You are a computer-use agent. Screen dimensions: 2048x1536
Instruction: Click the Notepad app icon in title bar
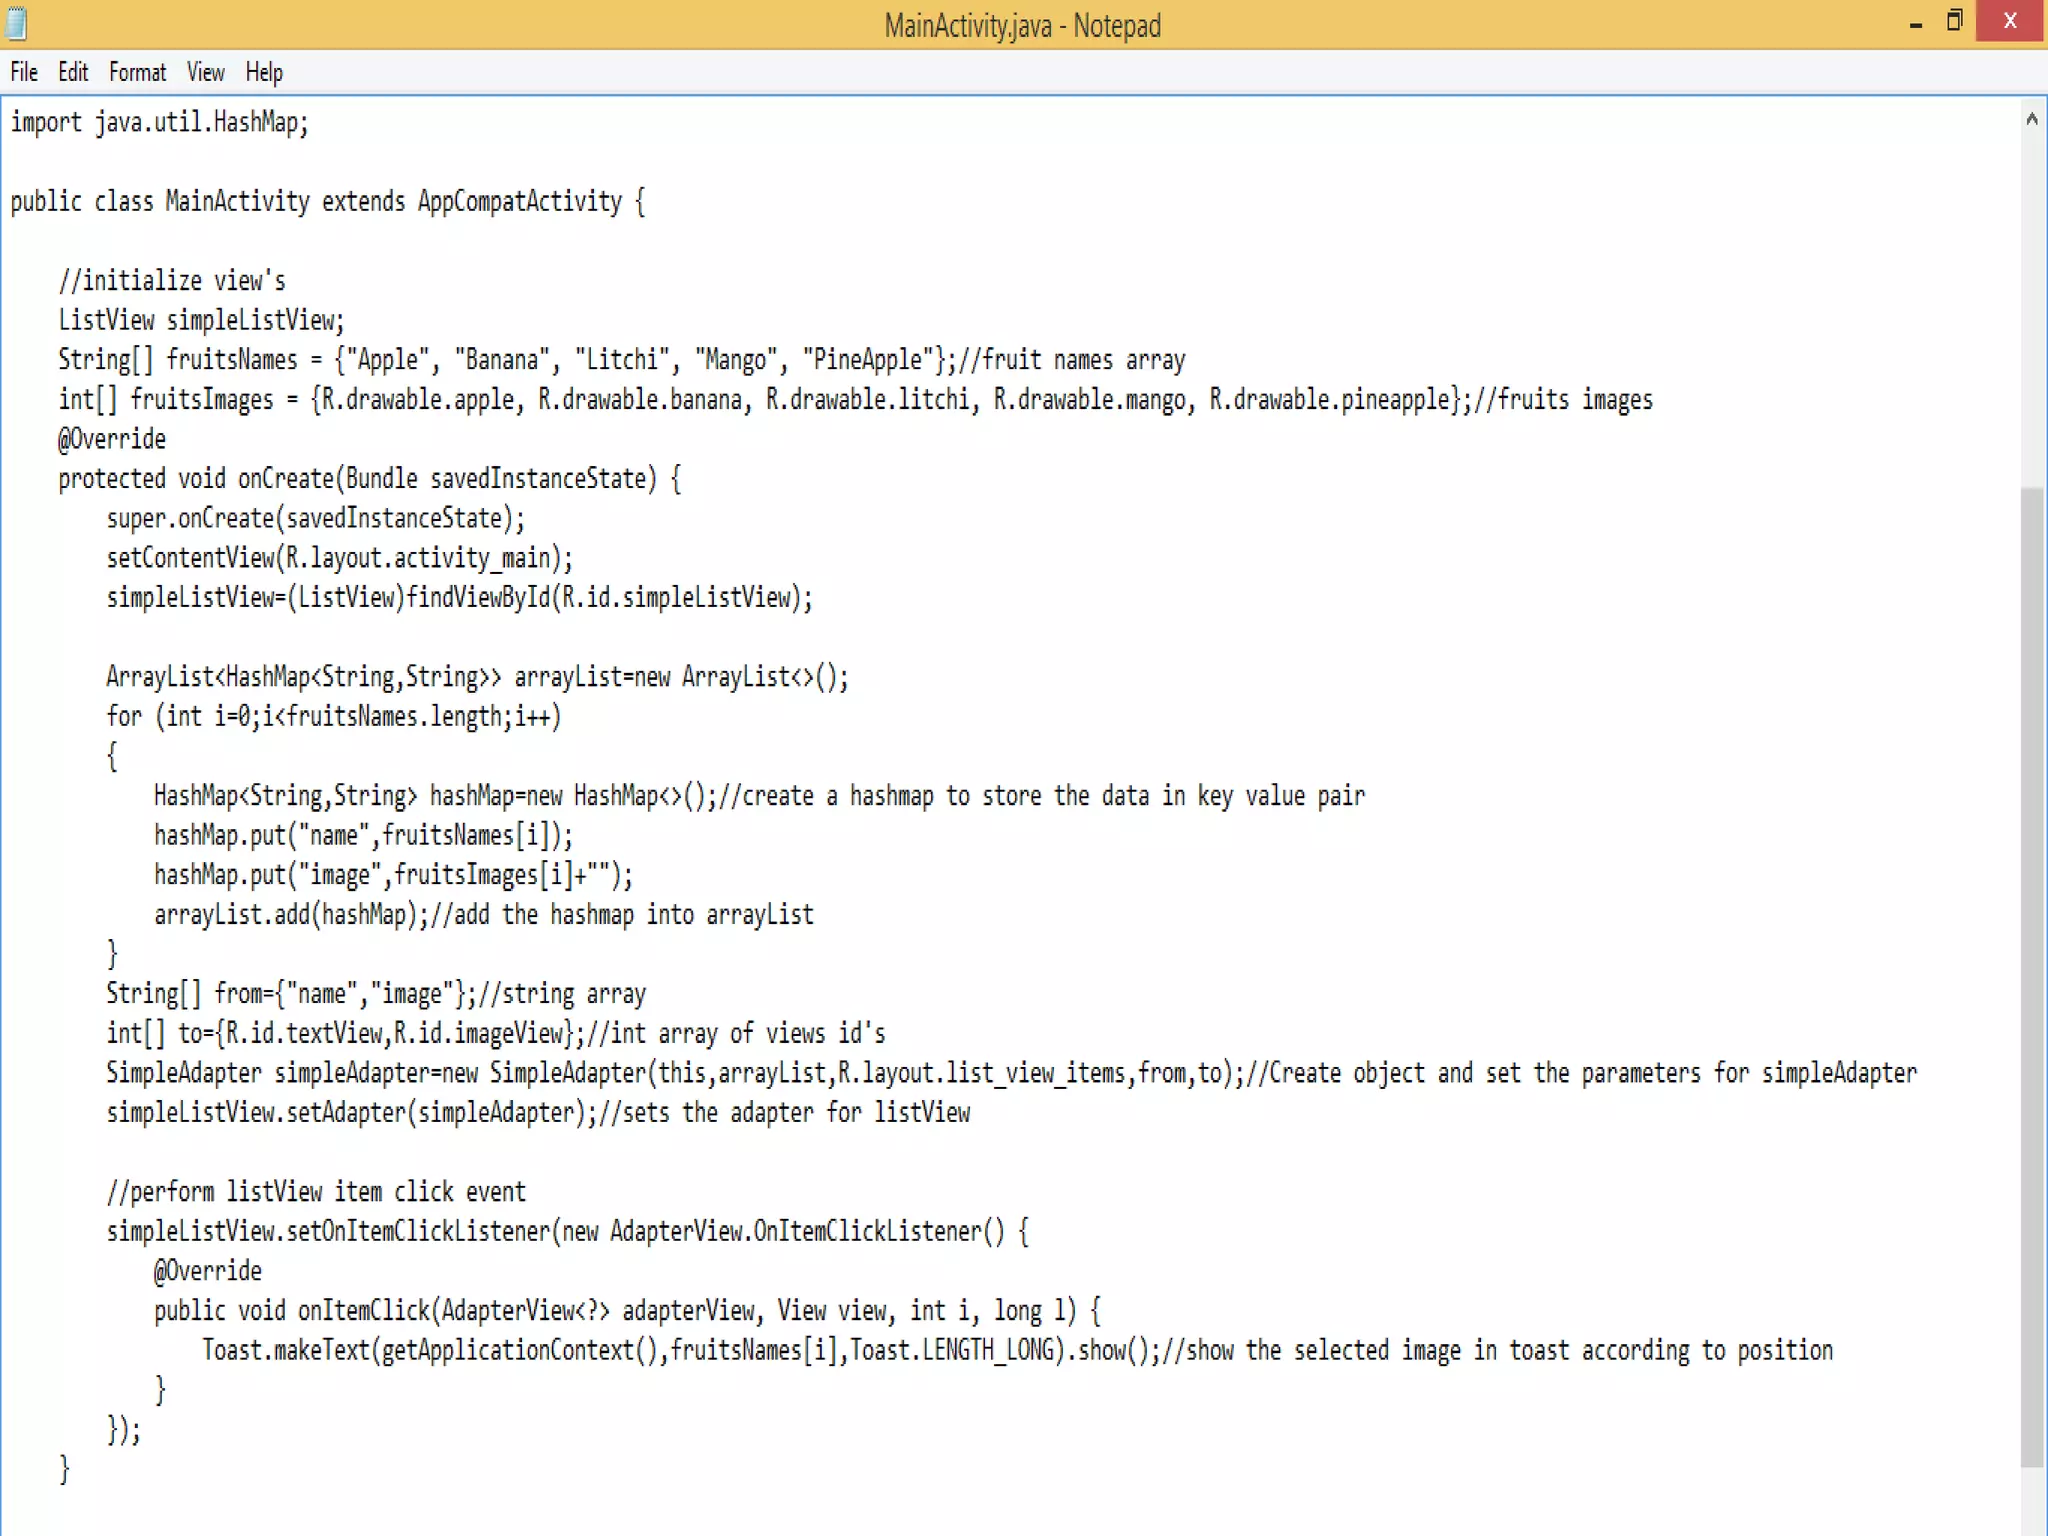[16, 23]
